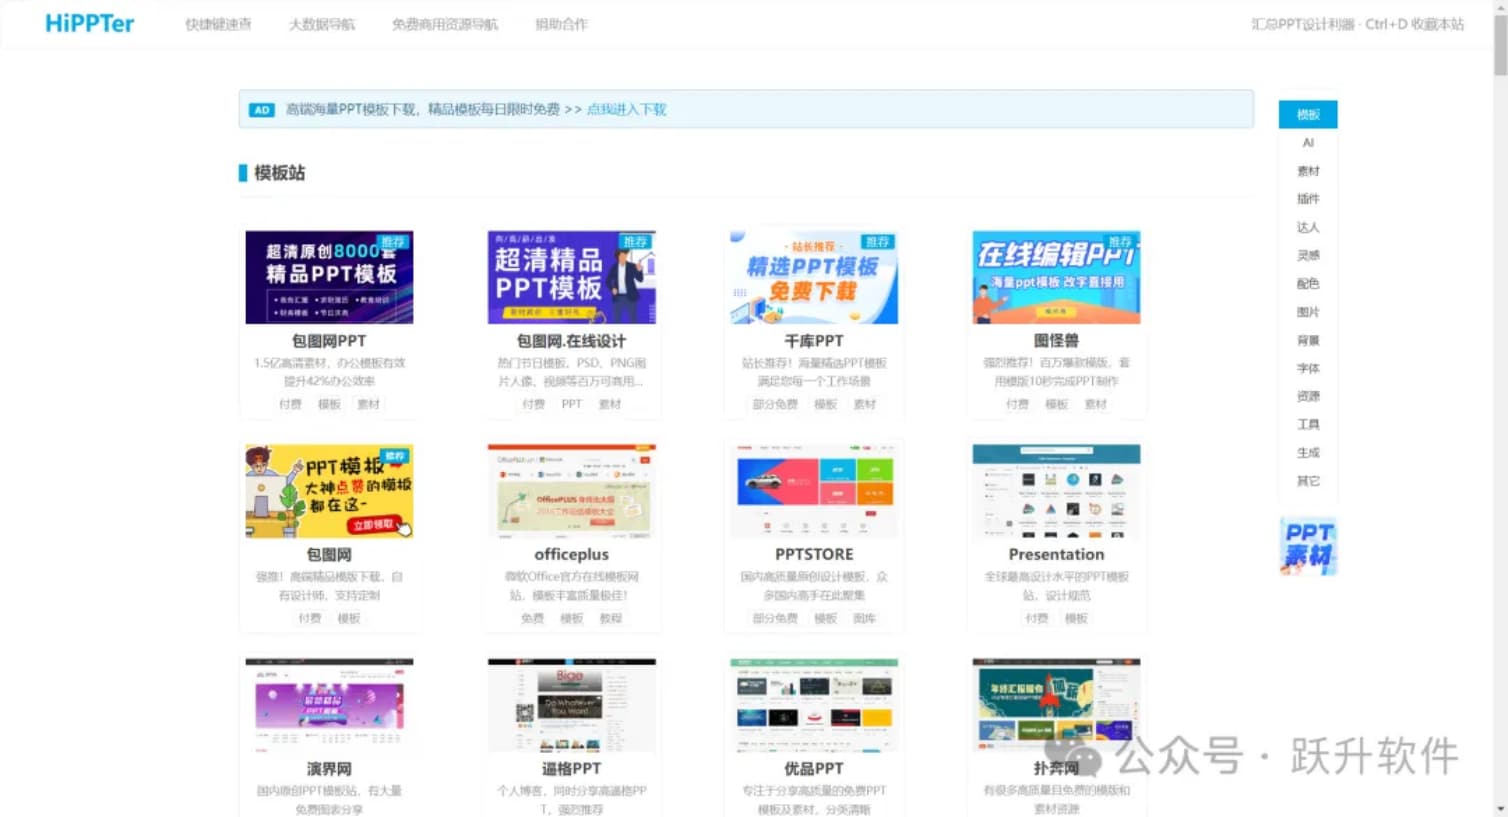The height and width of the screenshot is (817, 1508).
Task: Open the 演界网 thumbnail image
Action: point(329,705)
